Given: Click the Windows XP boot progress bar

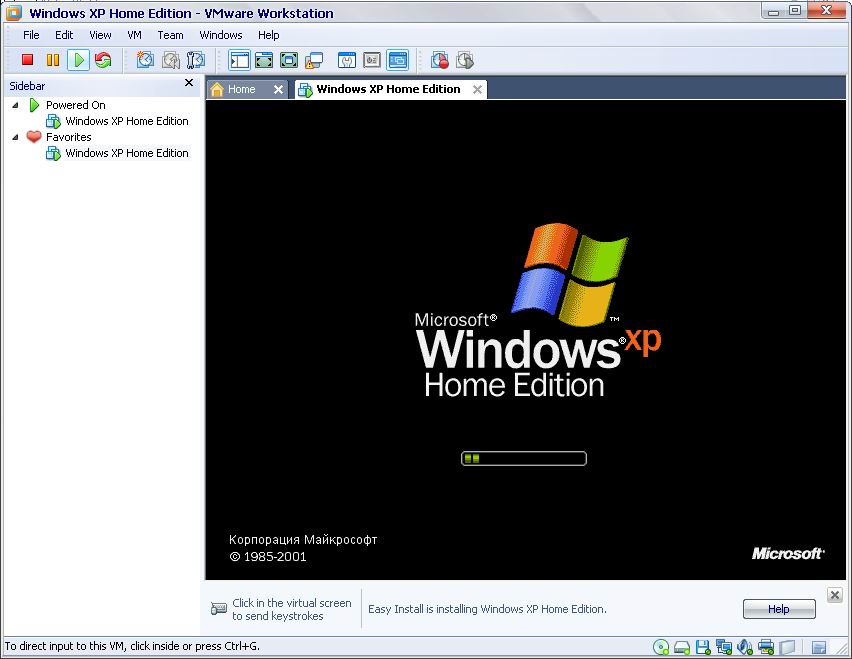Looking at the screenshot, I should coord(524,459).
